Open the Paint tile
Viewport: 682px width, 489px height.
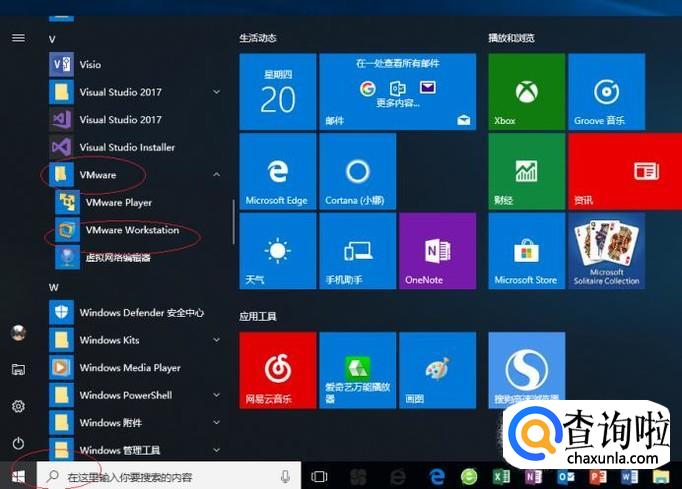438,370
